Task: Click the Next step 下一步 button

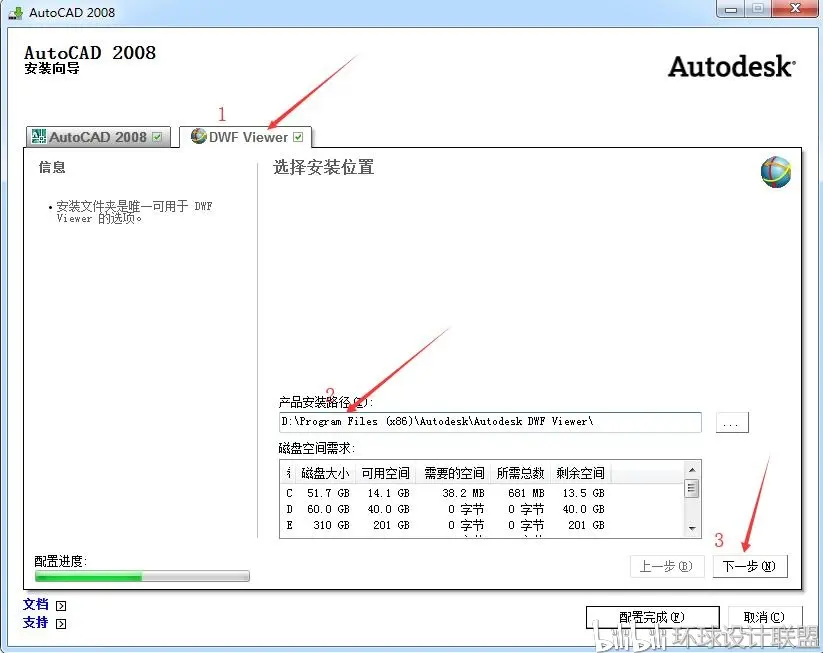Action: click(750, 566)
